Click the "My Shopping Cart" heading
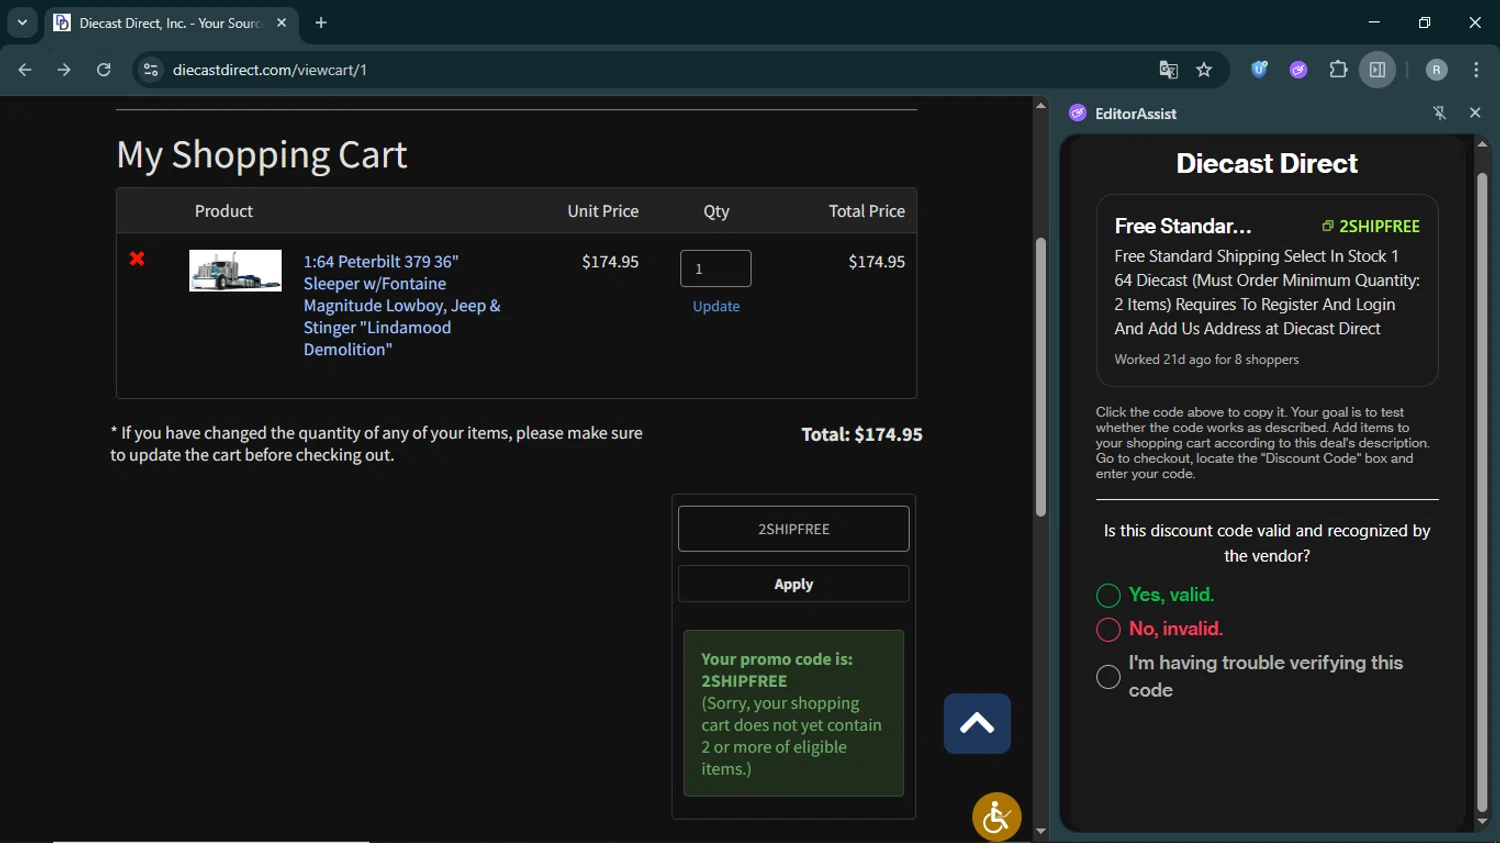The width and height of the screenshot is (1500, 843). (x=262, y=155)
